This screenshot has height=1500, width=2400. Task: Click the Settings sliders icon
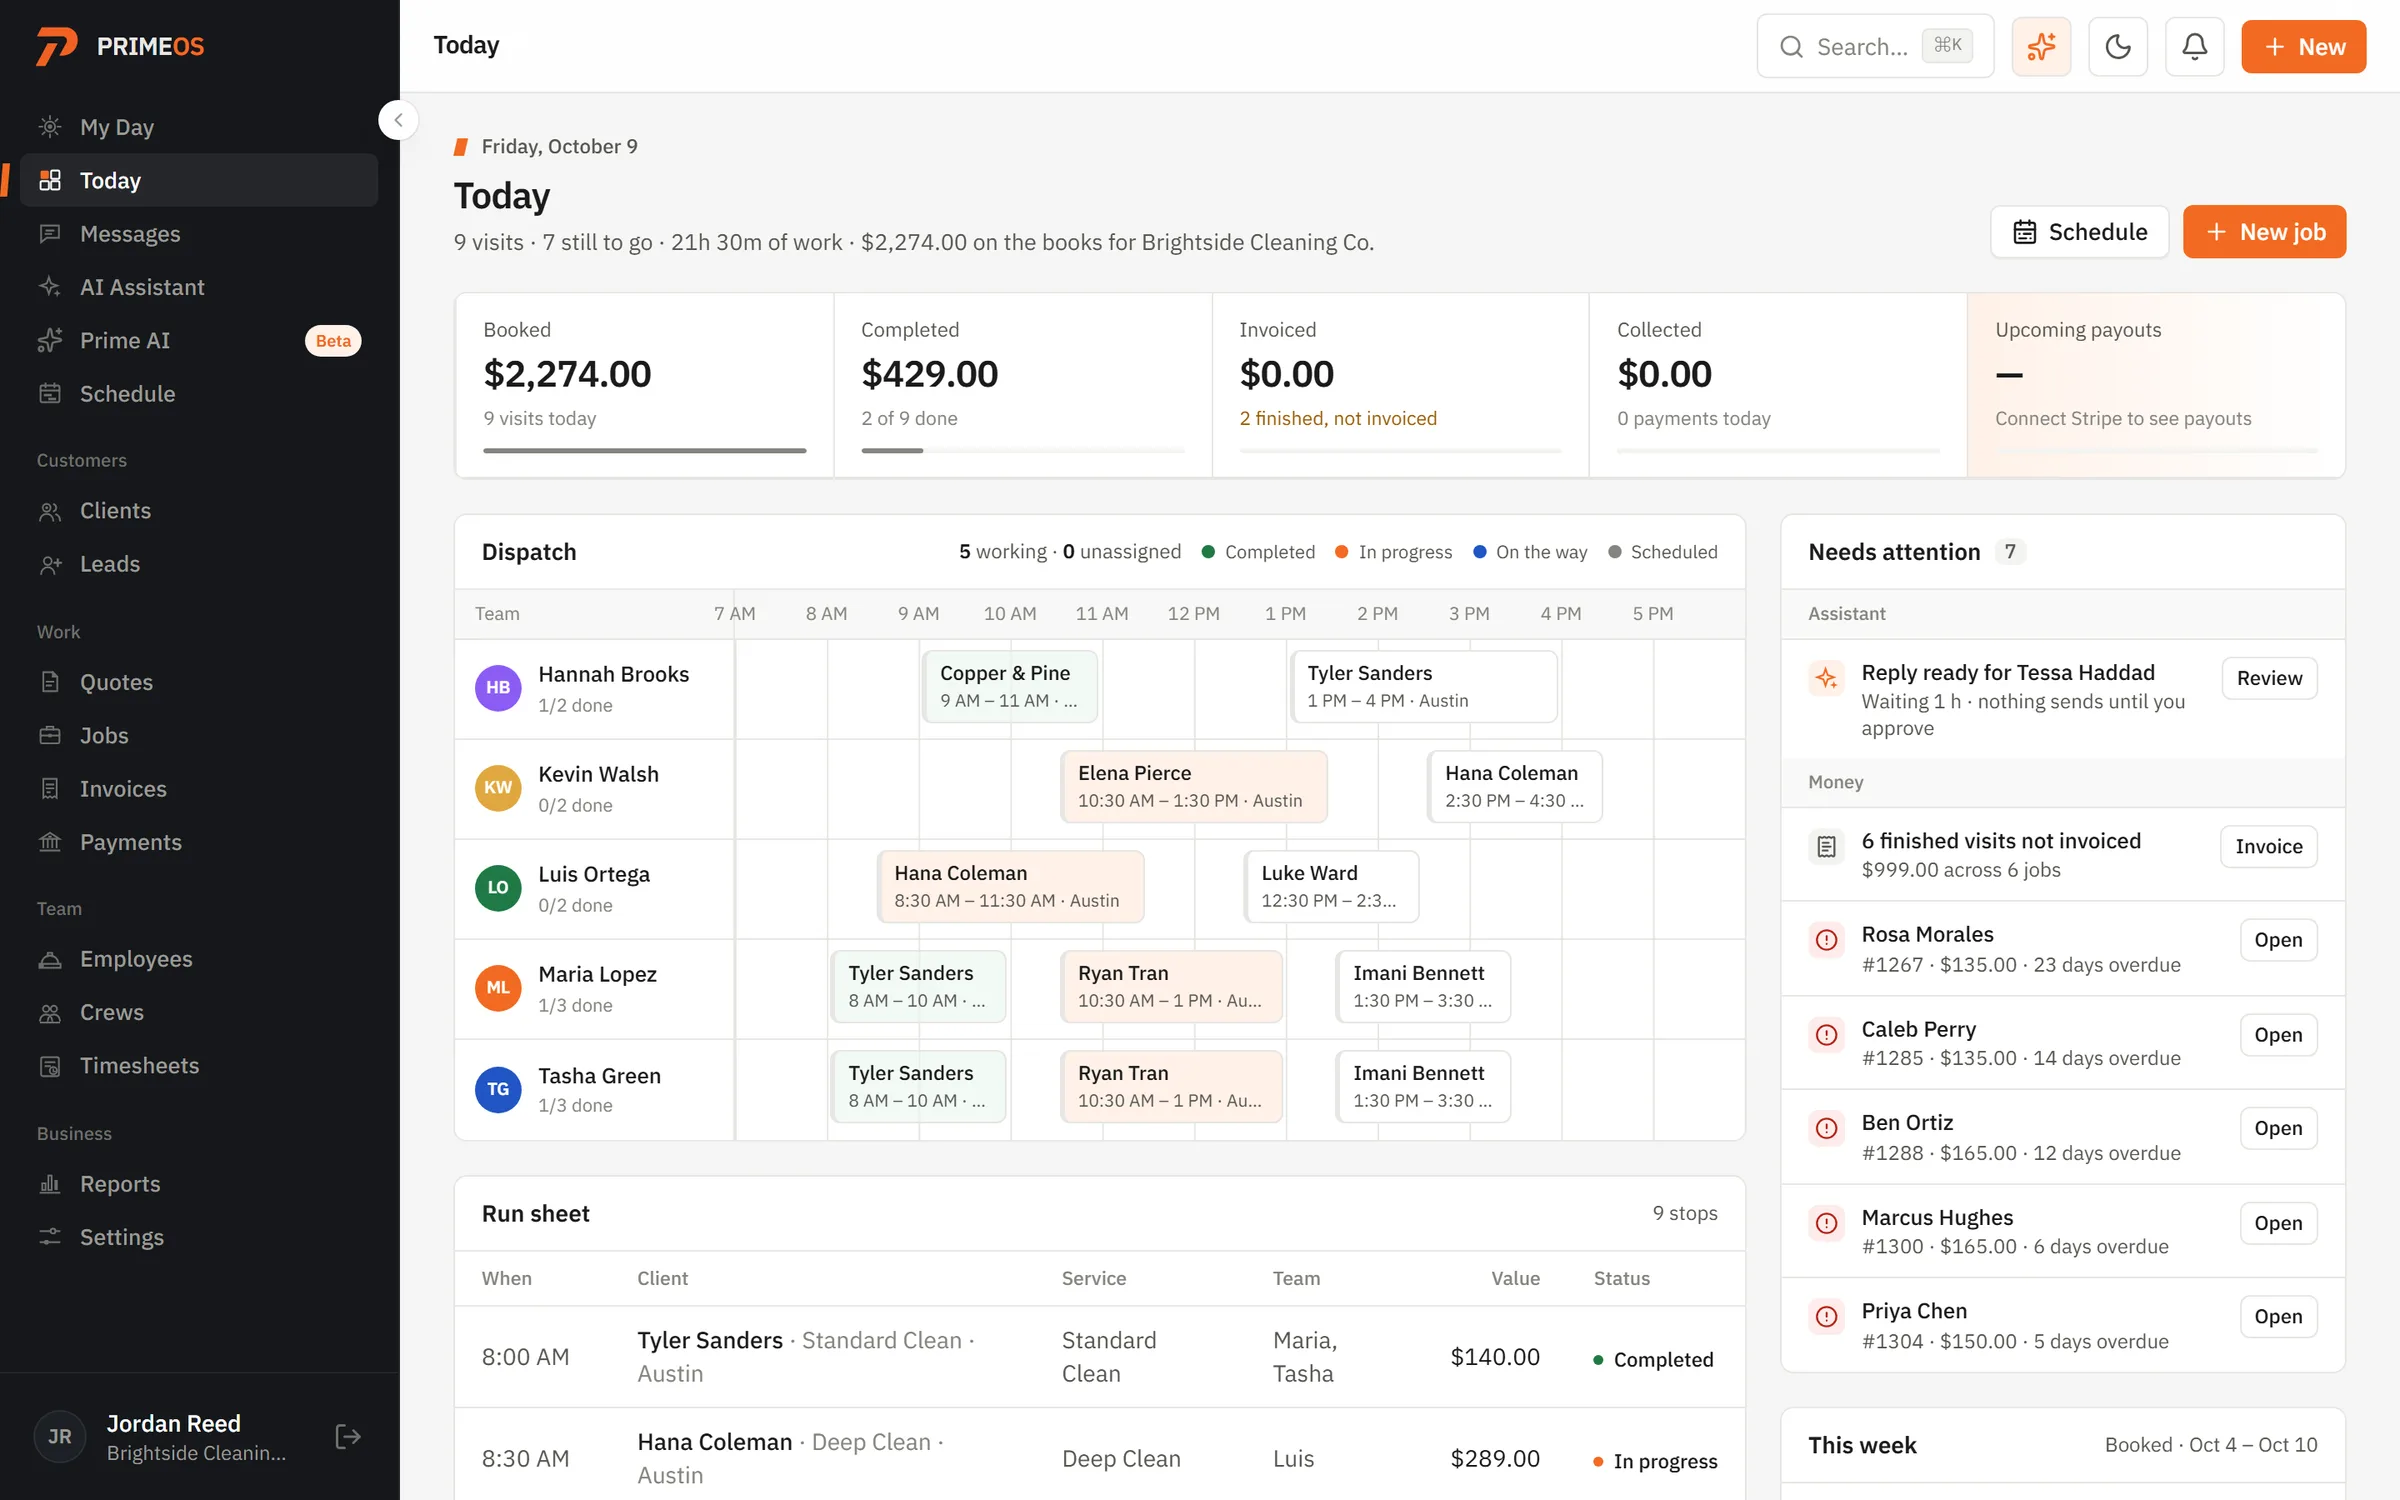point(50,1237)
